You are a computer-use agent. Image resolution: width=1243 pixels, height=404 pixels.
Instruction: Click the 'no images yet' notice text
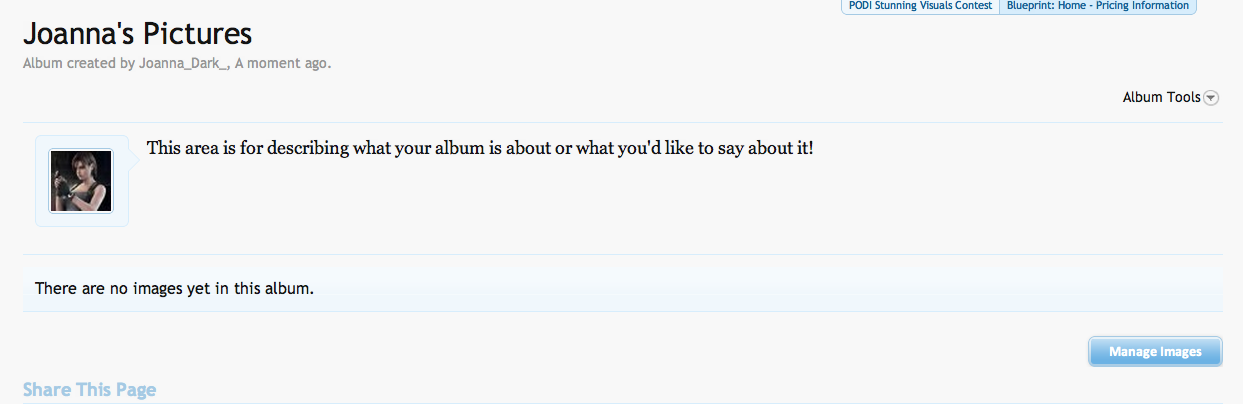(x=175, y=289)
